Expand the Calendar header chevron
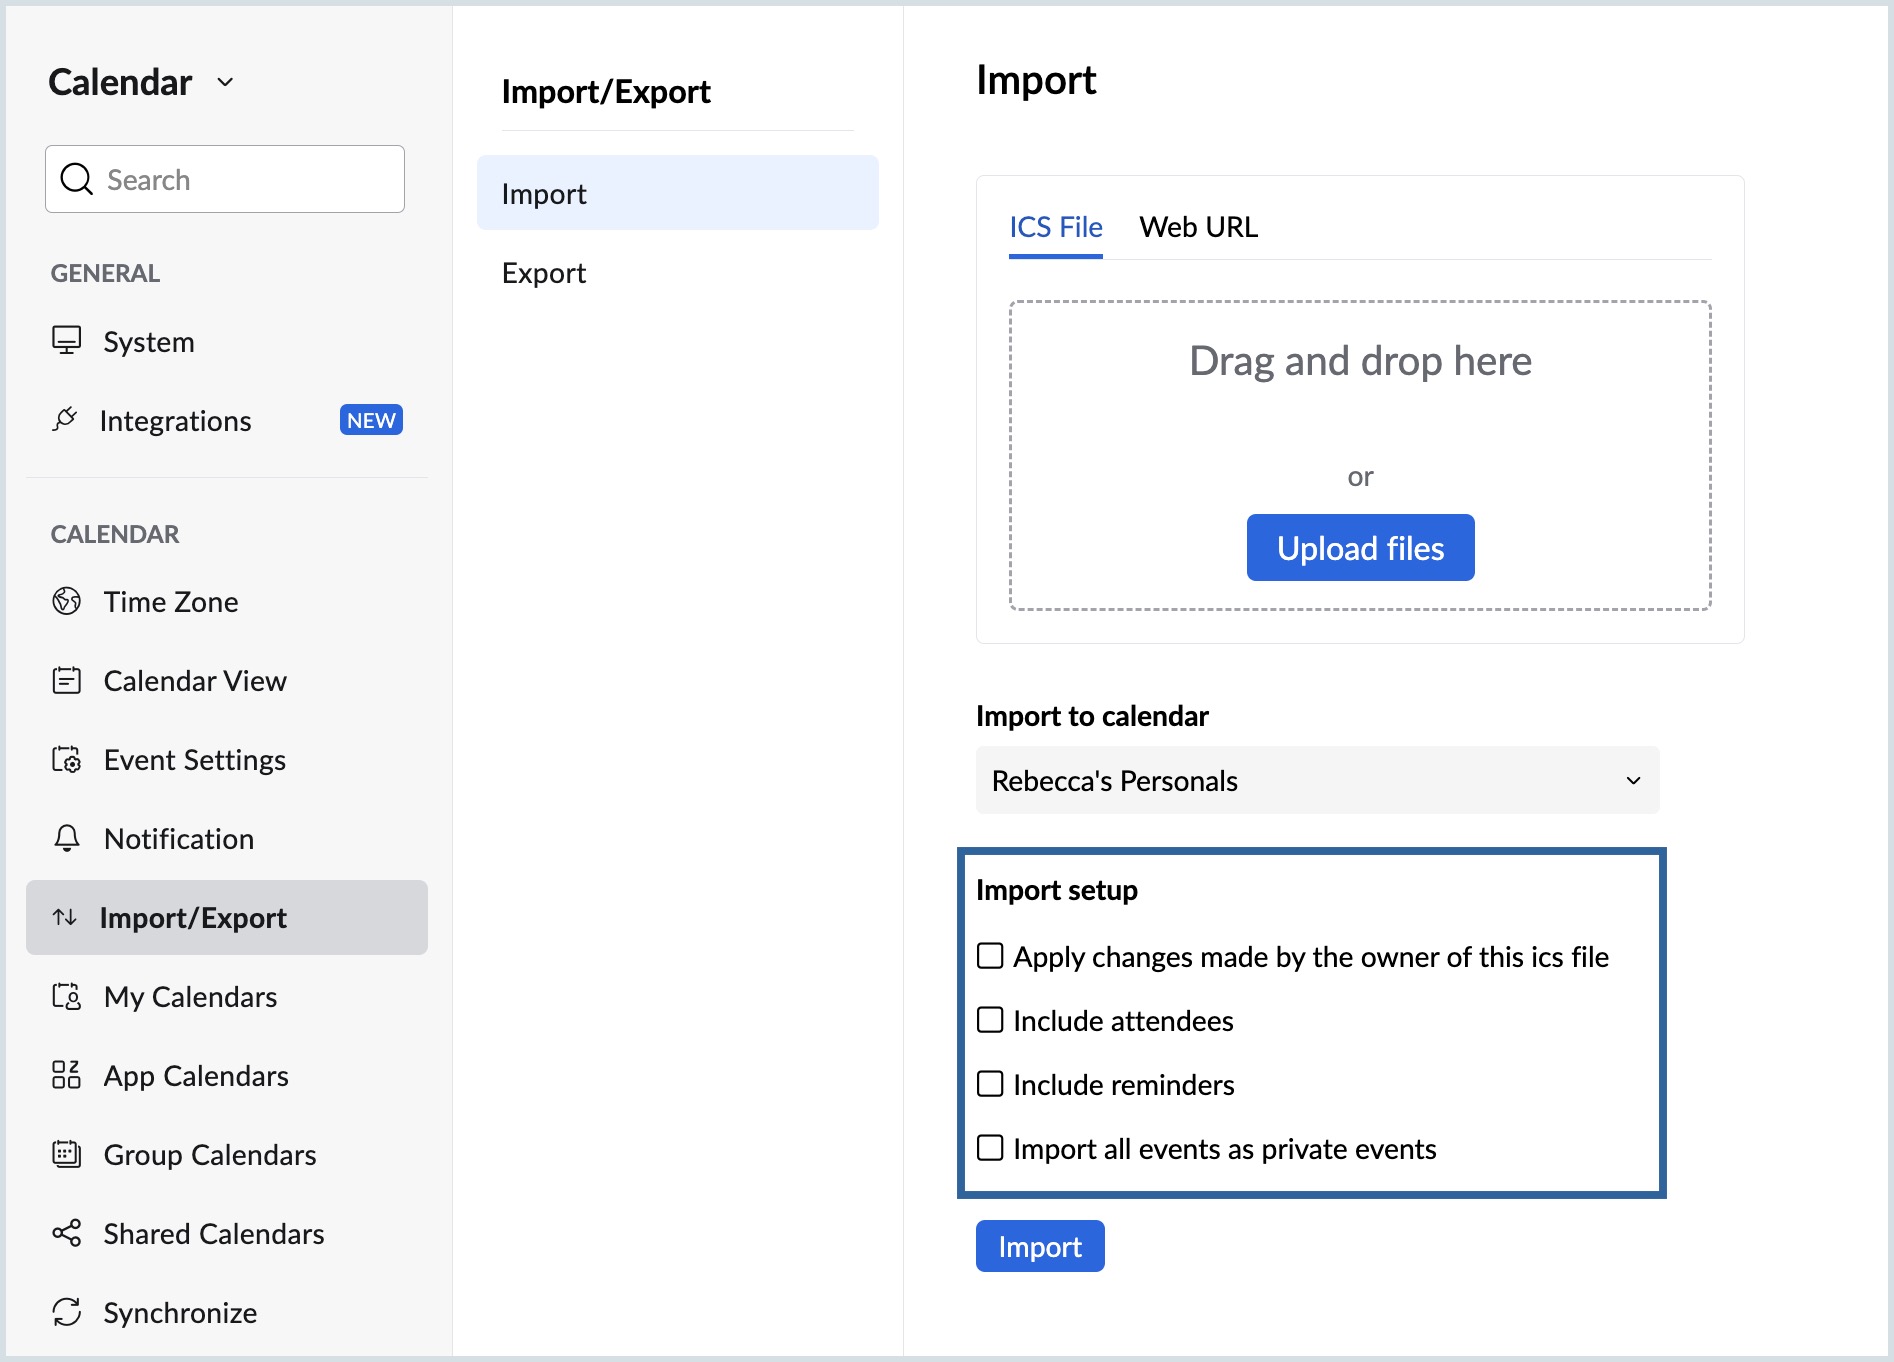 [x=226, y=82]
